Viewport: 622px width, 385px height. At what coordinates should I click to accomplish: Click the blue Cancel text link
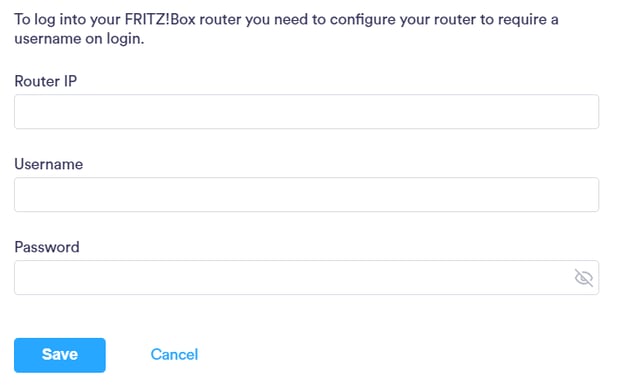coord(174,354)
